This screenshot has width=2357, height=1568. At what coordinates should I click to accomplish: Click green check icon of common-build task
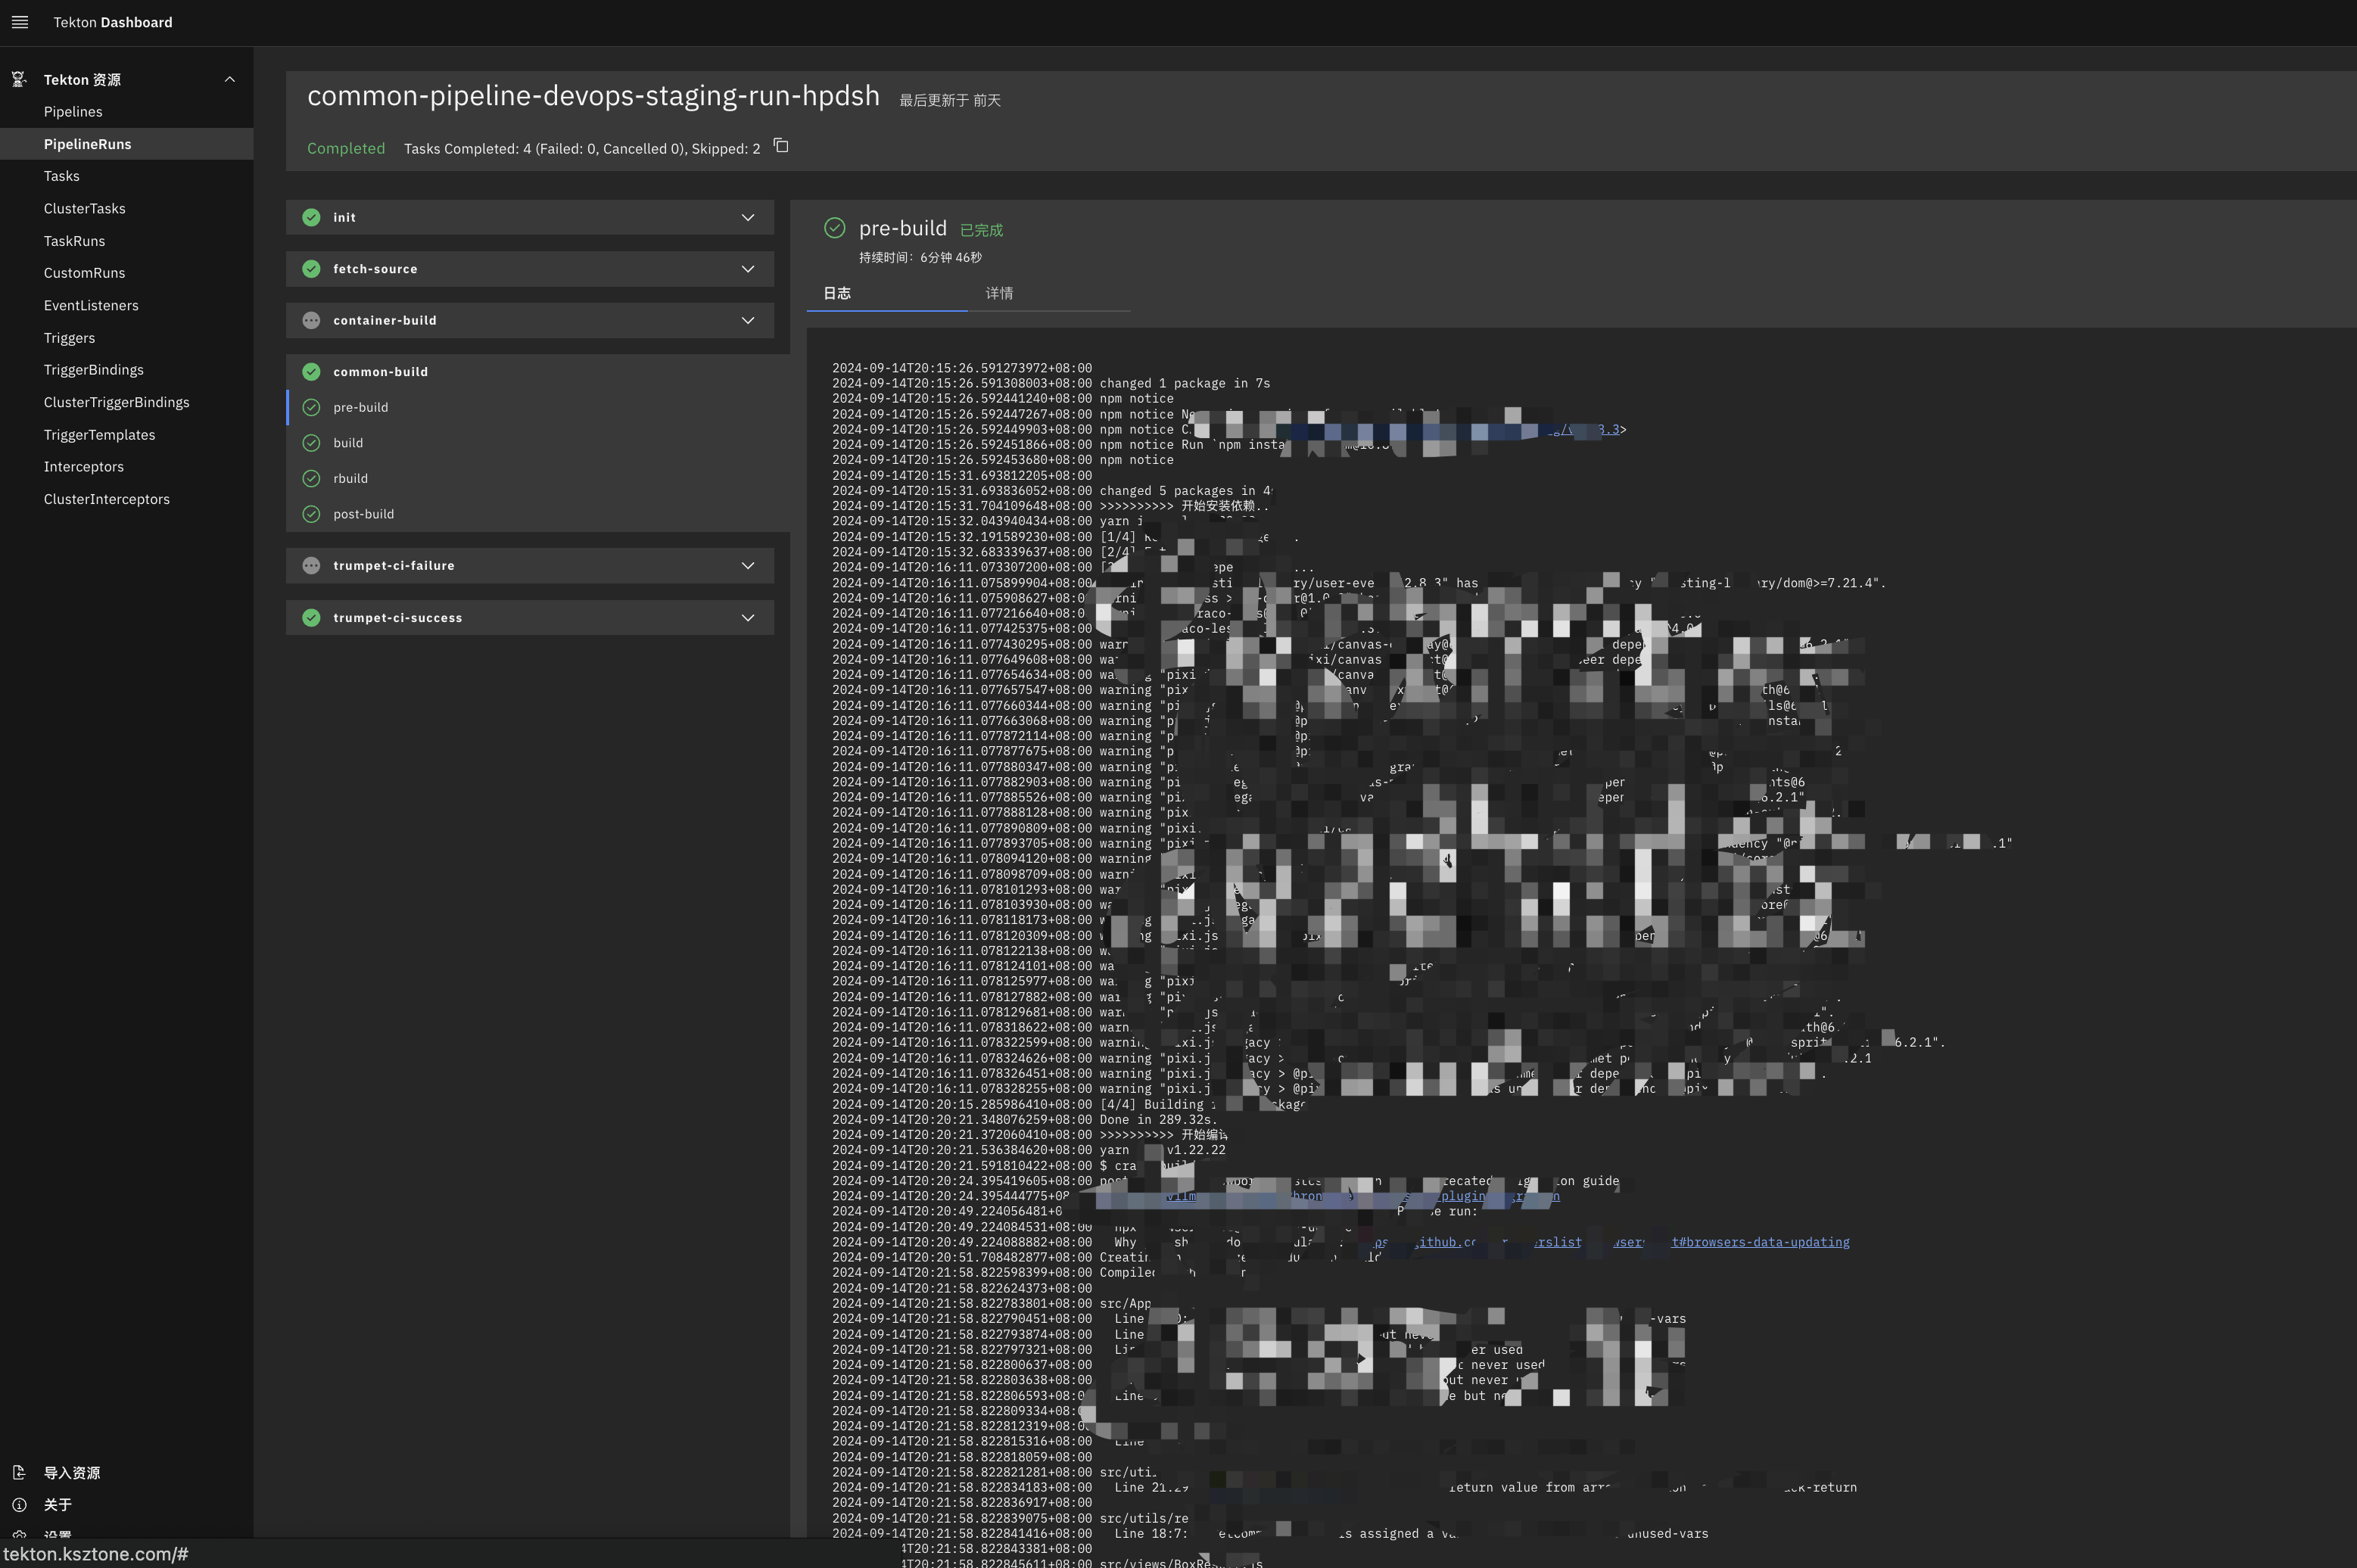311,372
